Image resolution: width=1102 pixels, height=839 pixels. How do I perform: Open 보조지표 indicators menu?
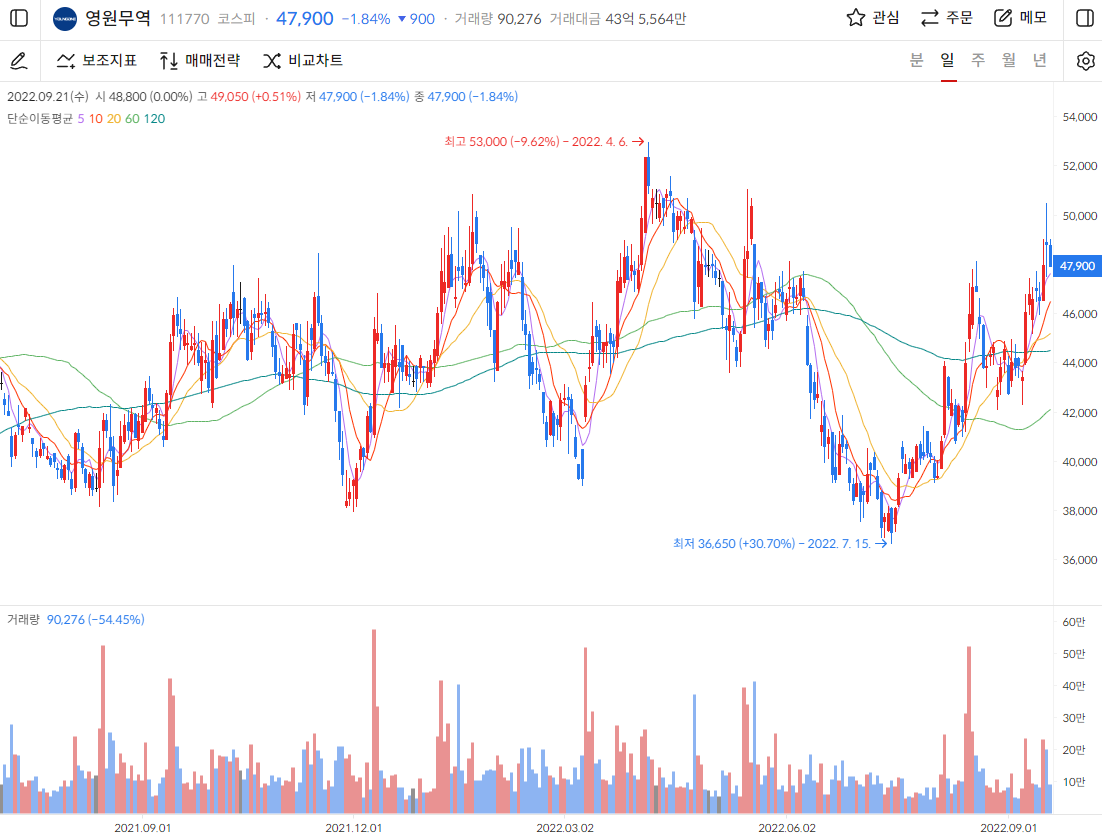pos(96,61)
